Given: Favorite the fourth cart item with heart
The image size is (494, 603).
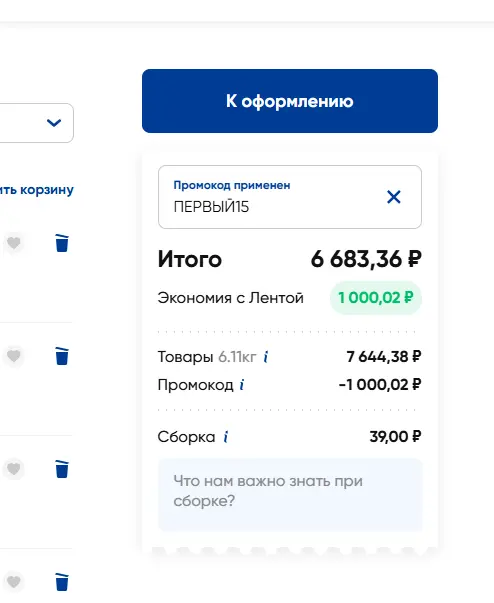Looking at the screenshot, I should point(14,582).
